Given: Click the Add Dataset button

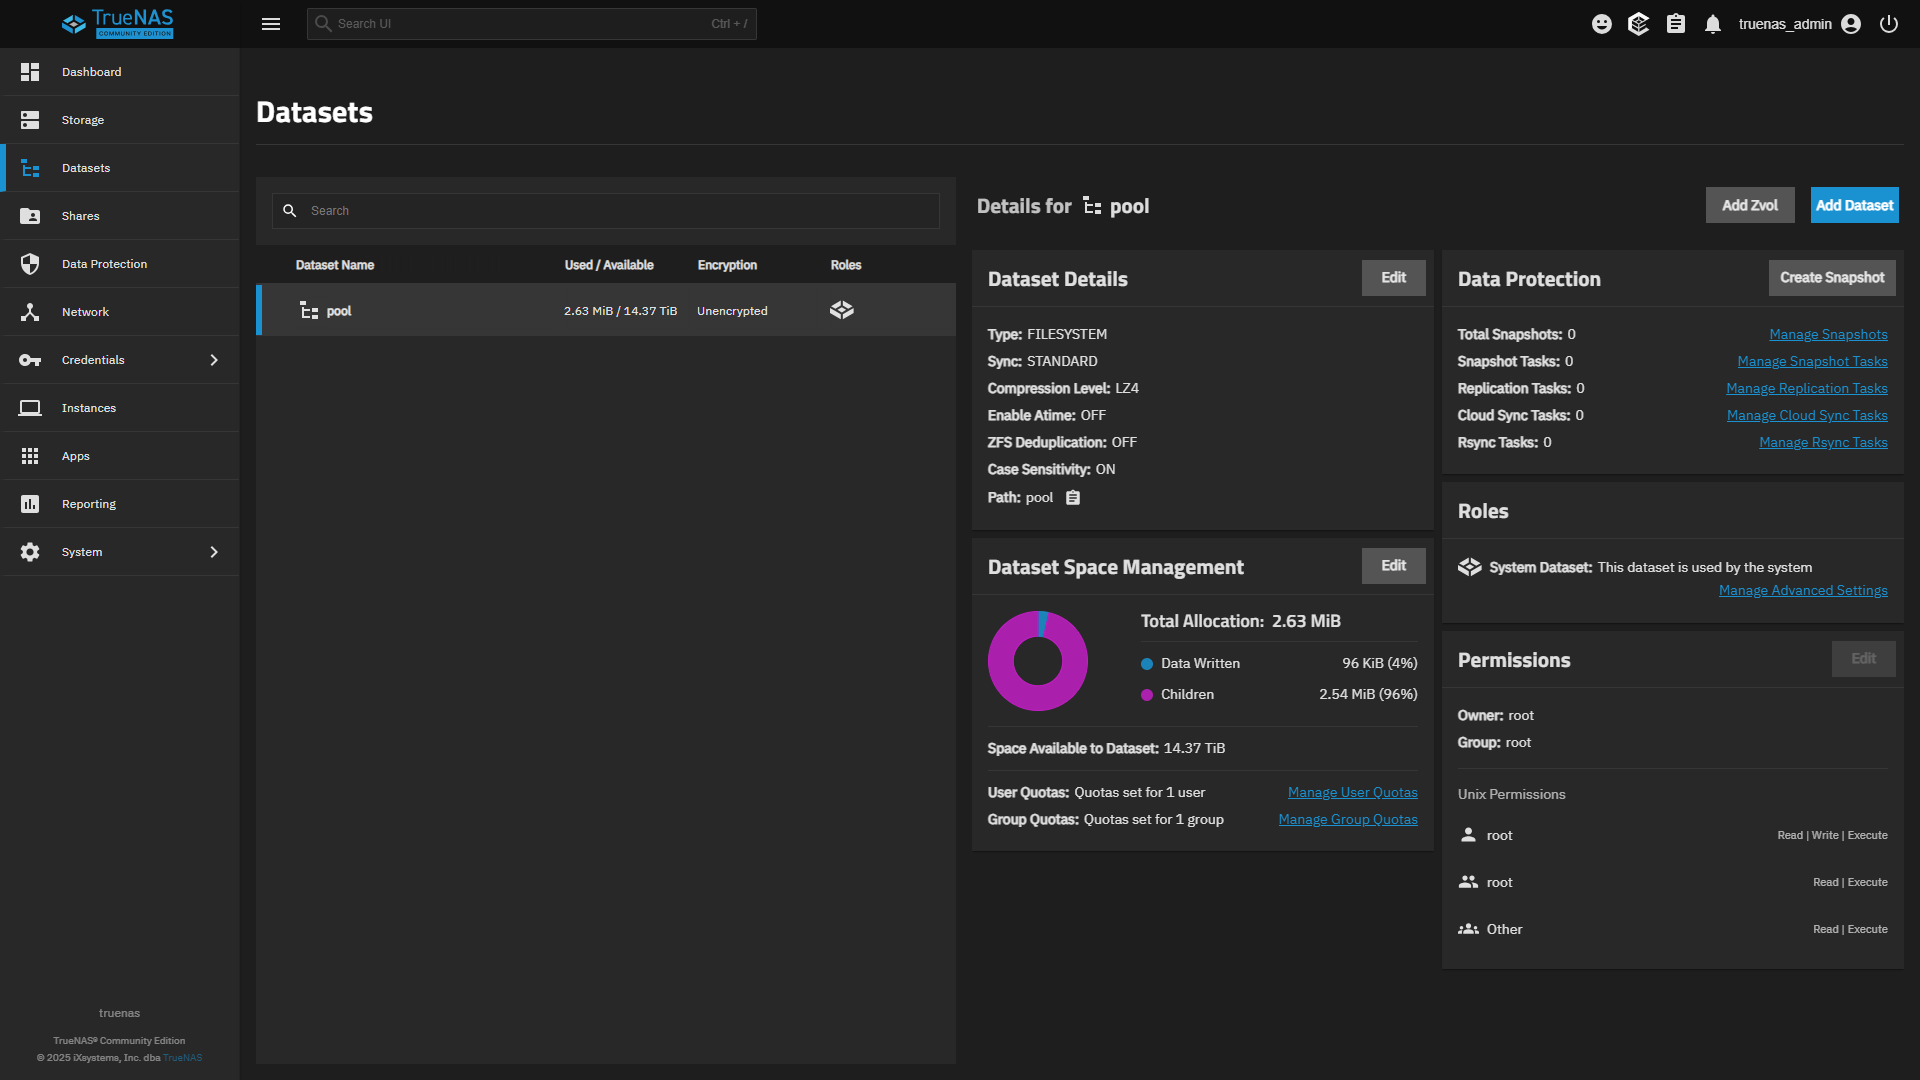Looking at the screenshot, I should click(x=1854, y=205).
